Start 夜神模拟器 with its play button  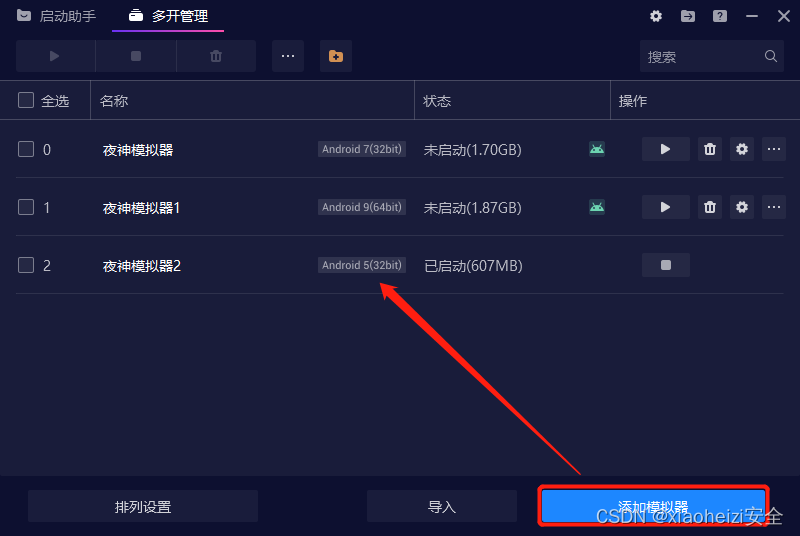coord(665,149)
